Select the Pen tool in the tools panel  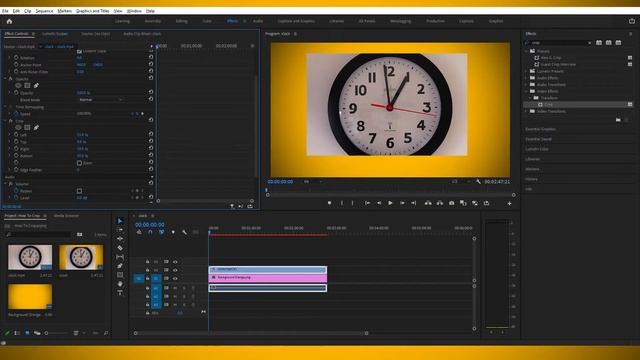pos(120,266)
